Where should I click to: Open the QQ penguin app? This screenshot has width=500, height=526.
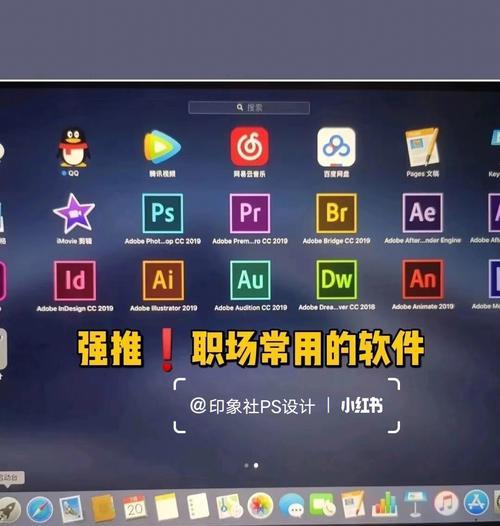point(73,148)
